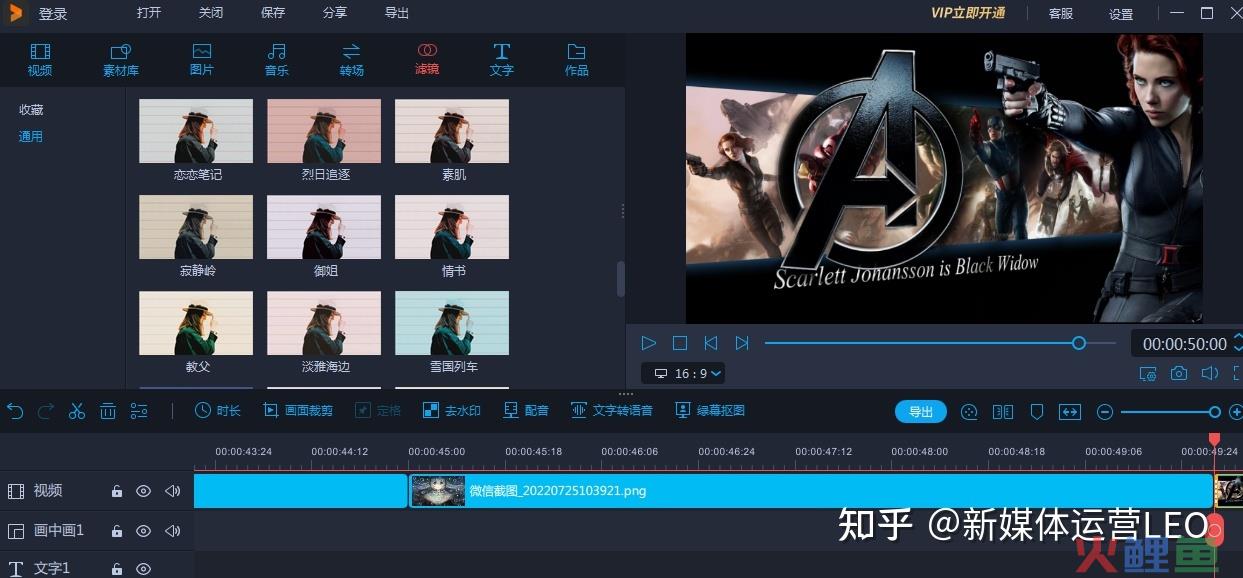1243x578 pixels.
Task: Click the blue 导出 export button
Action: 921,412
